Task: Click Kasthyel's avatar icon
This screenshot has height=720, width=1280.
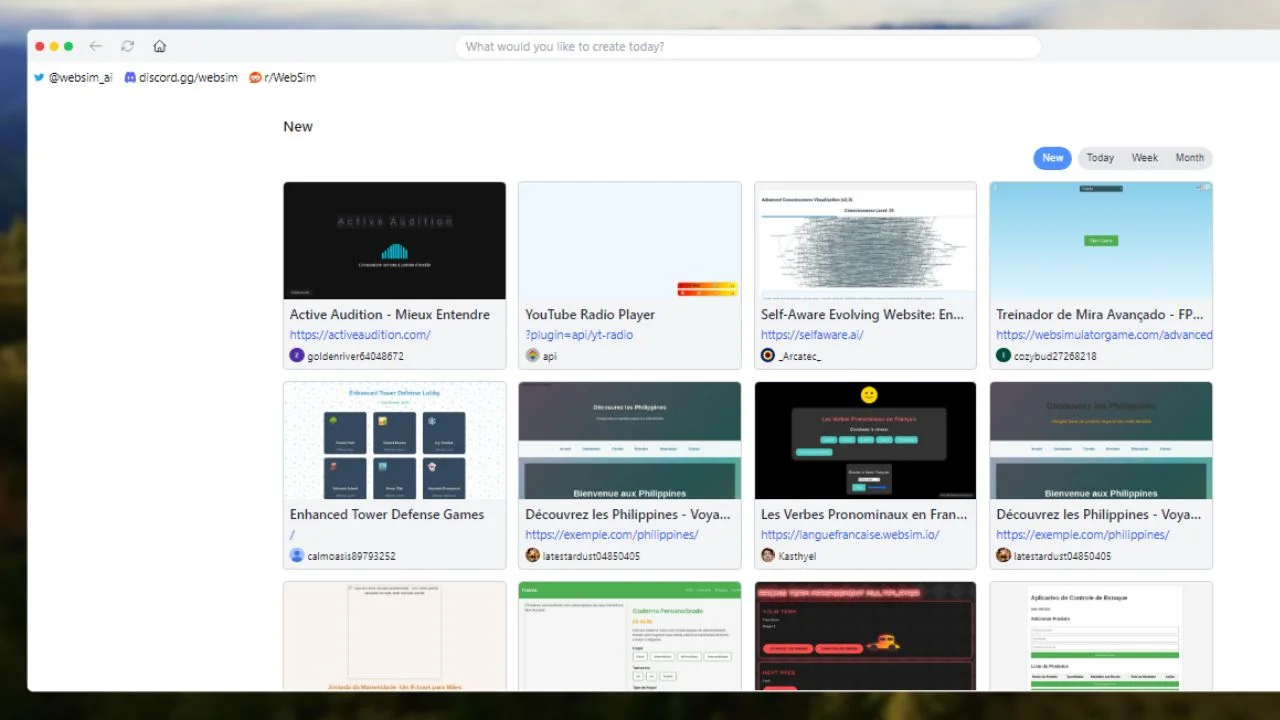Action: (x=767, y=556)
